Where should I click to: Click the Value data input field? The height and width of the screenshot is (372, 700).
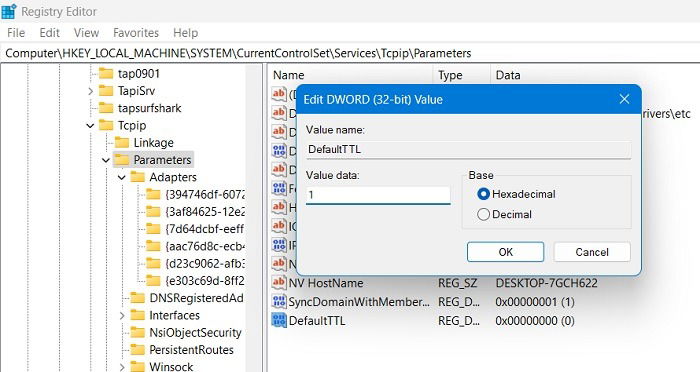pos(378,195)
